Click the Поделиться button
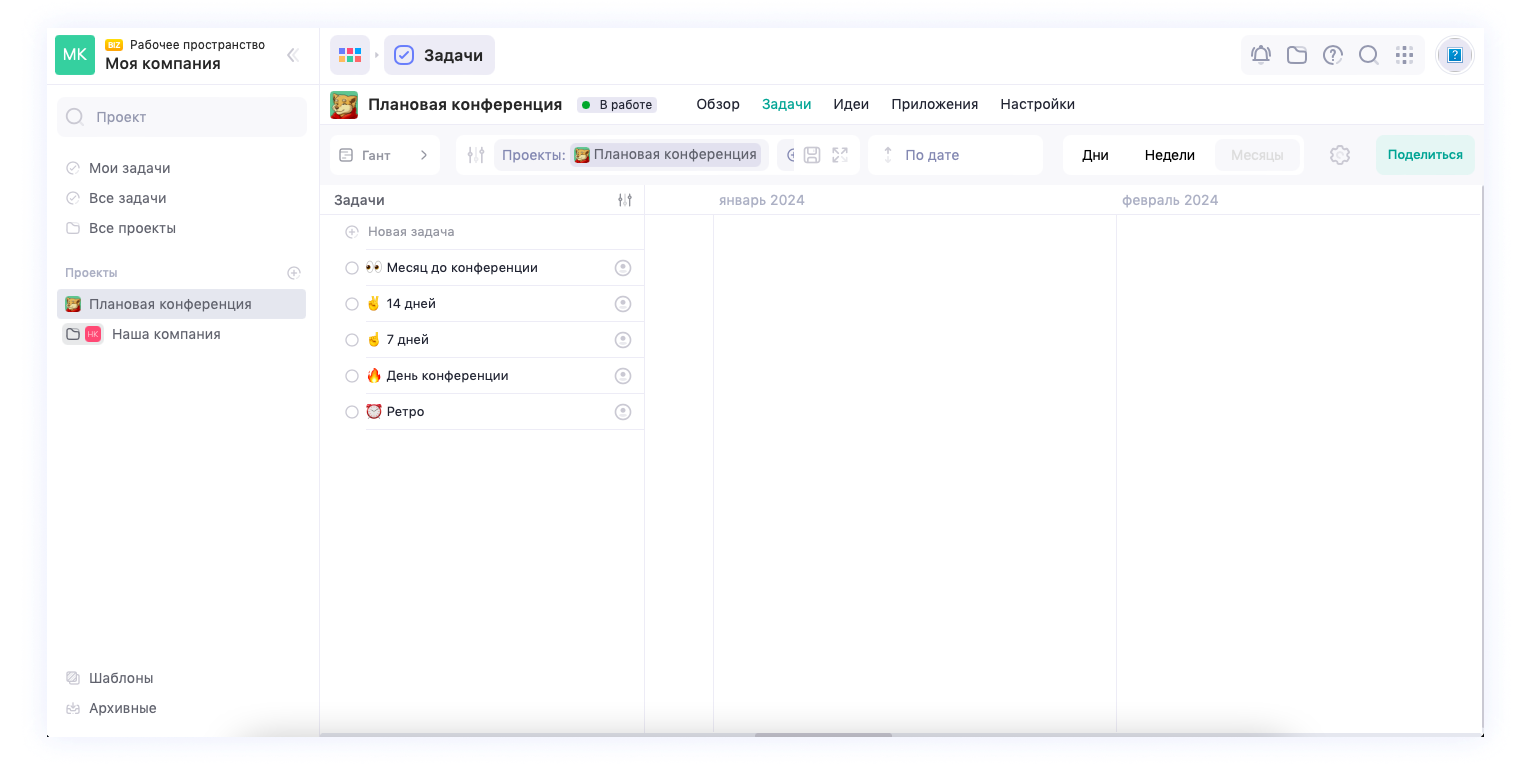This screenshot has width=1524, height=779. coord(1425,155)
